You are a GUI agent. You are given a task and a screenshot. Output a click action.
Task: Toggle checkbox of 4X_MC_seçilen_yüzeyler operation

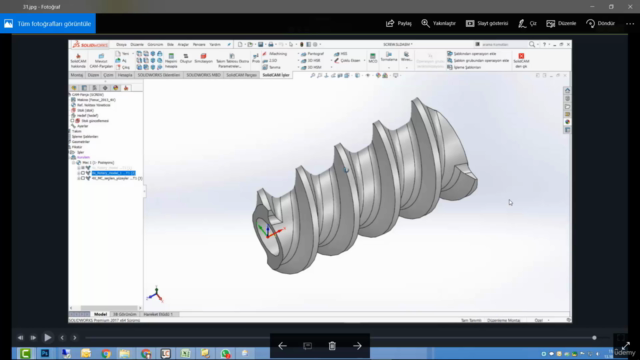83,178
